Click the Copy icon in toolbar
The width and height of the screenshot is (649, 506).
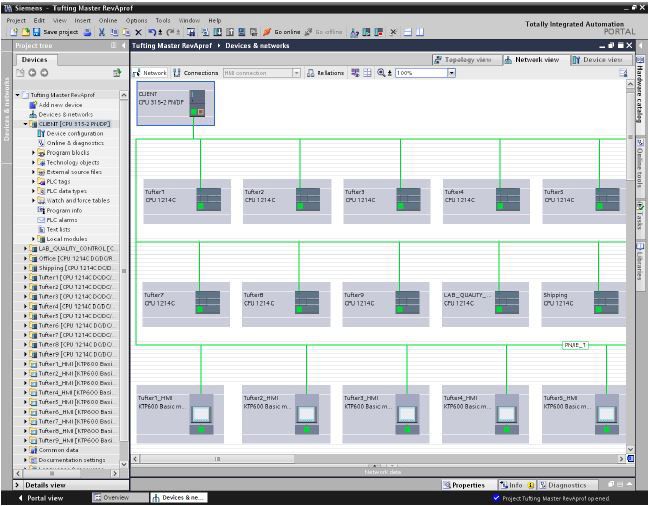click(114, 32)
